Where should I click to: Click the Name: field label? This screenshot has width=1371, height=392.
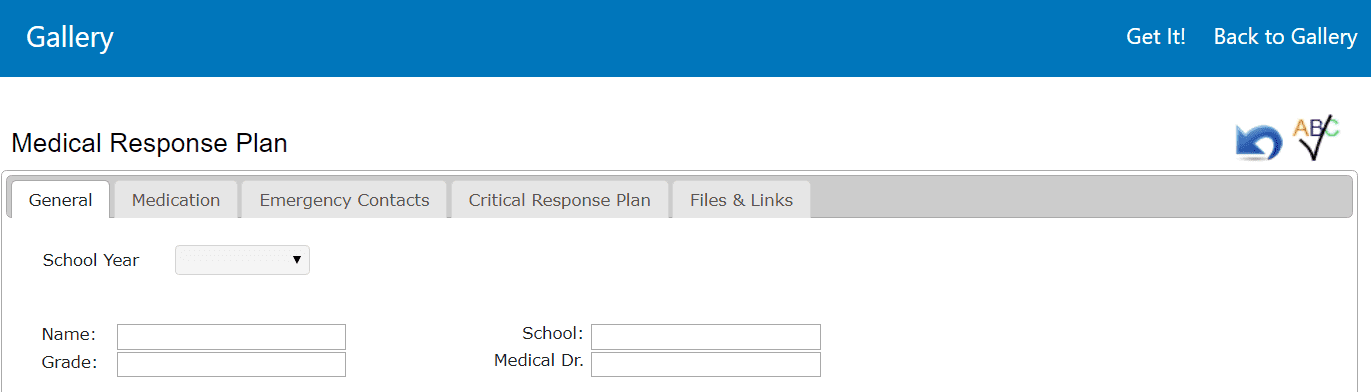pyautogui.click(x=69, y=334)
